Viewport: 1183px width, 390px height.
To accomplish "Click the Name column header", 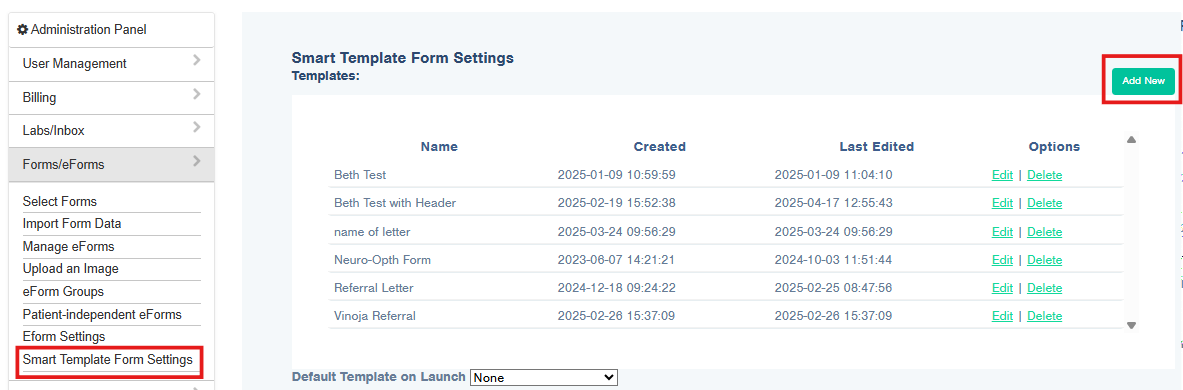I will [439, 146].
